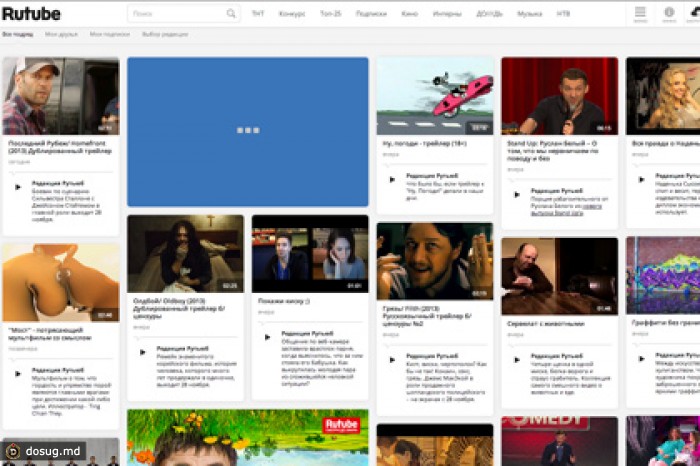Click play icon under Stand Up card
The height and width of the screenshot is (466, 700).
[x=517, y=193]
